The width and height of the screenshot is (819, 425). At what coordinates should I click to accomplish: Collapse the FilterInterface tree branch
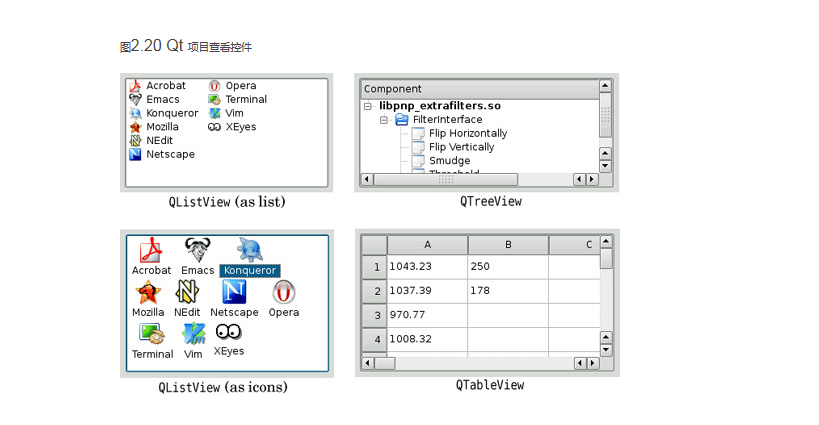384,120
